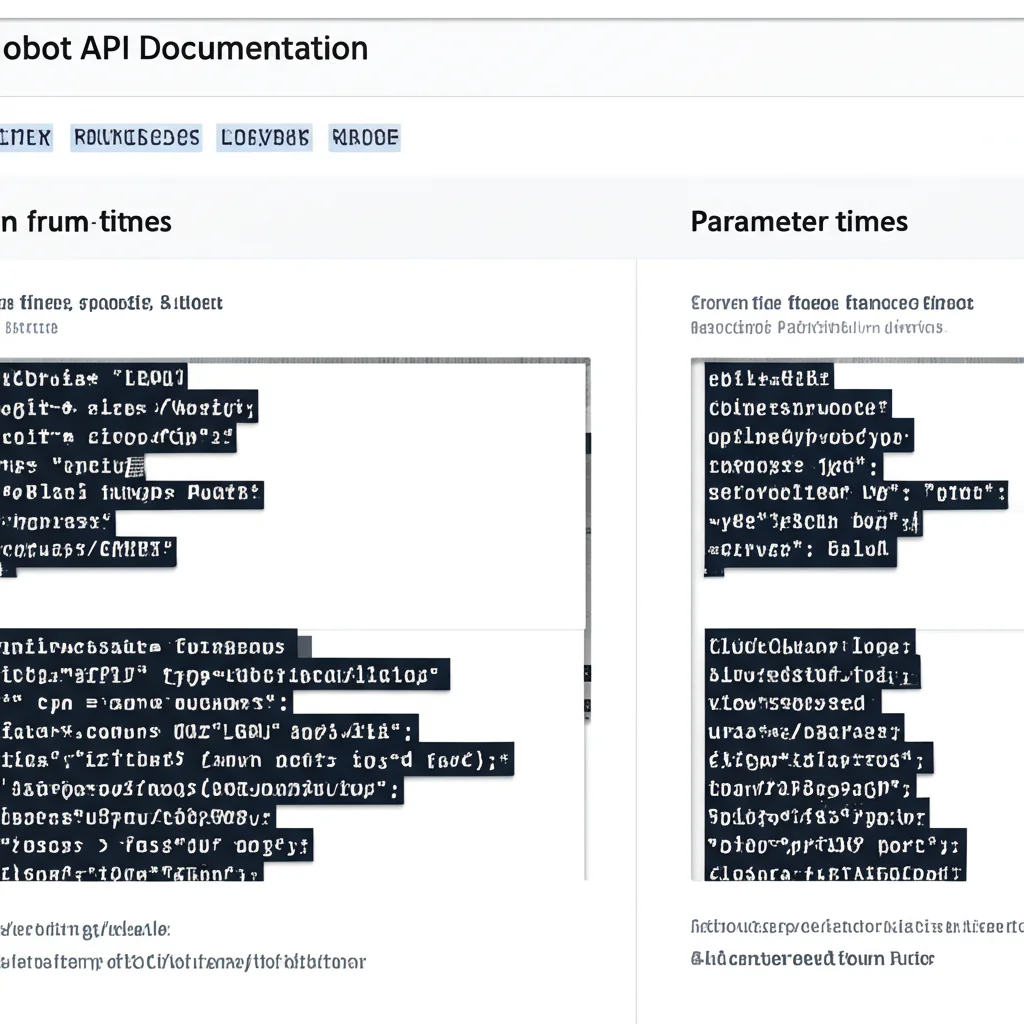Click the API Documentation header logo area
Viewport: 1024px width, 1024px height.
183,48
